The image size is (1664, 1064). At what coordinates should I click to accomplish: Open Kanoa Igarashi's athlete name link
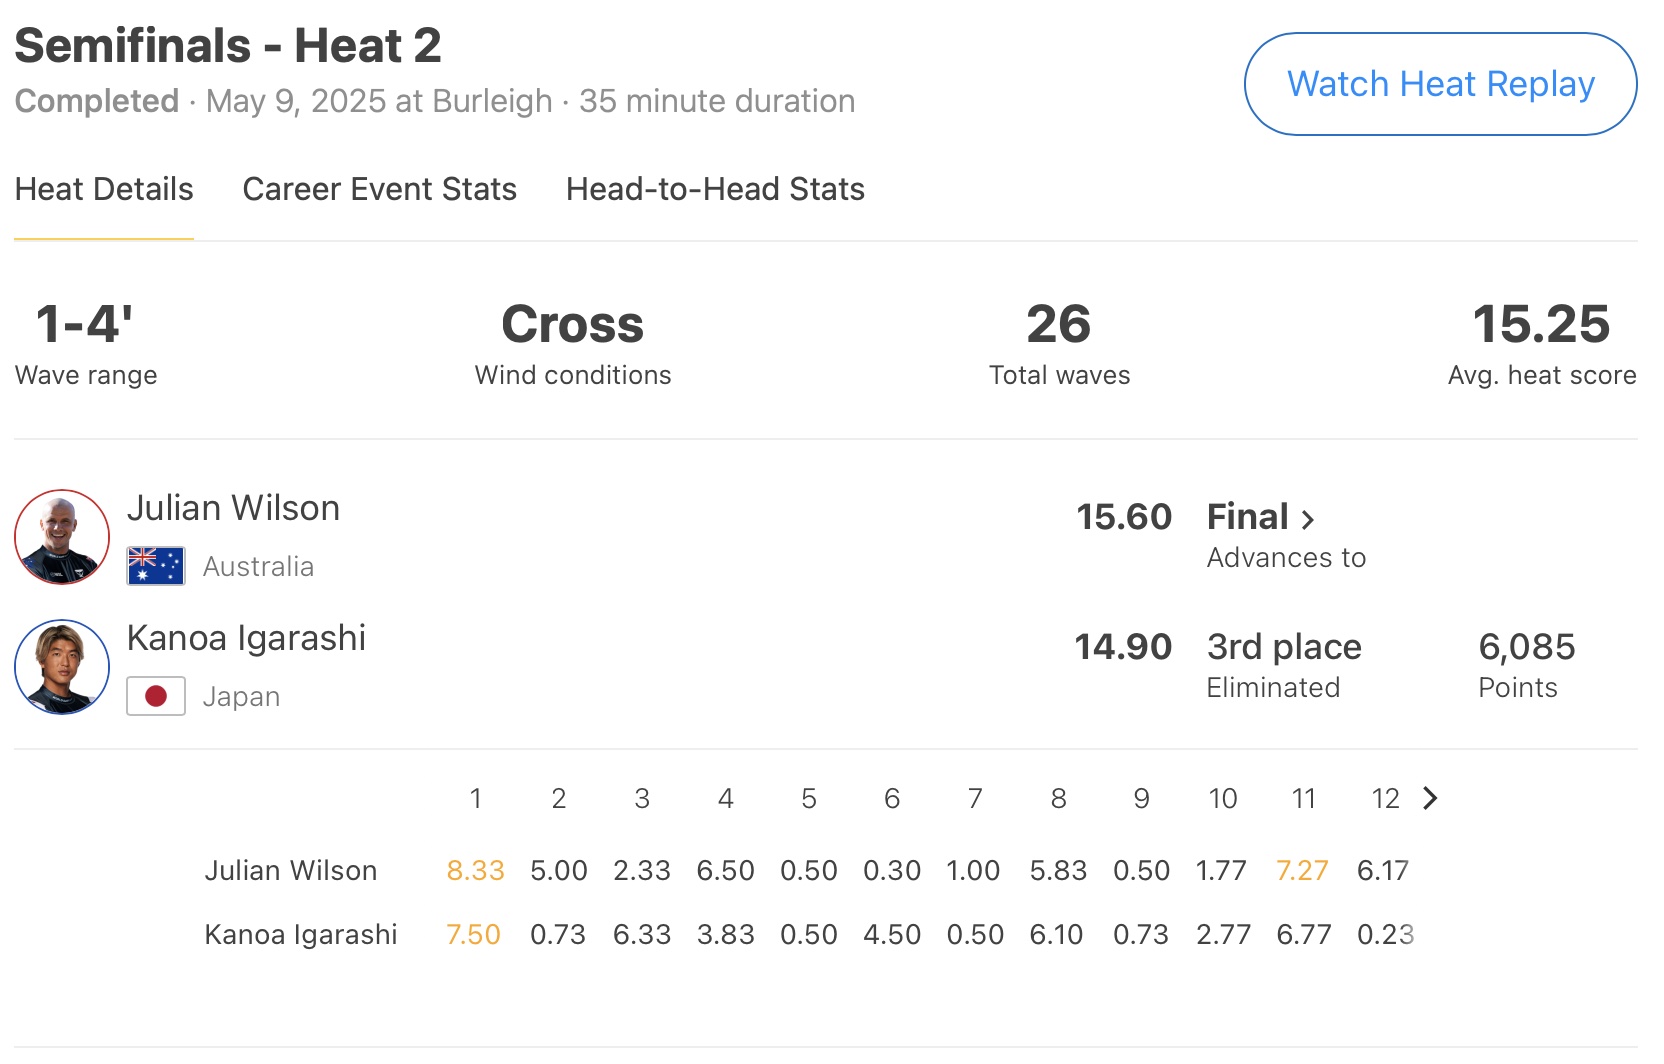[x=246, y=638]
